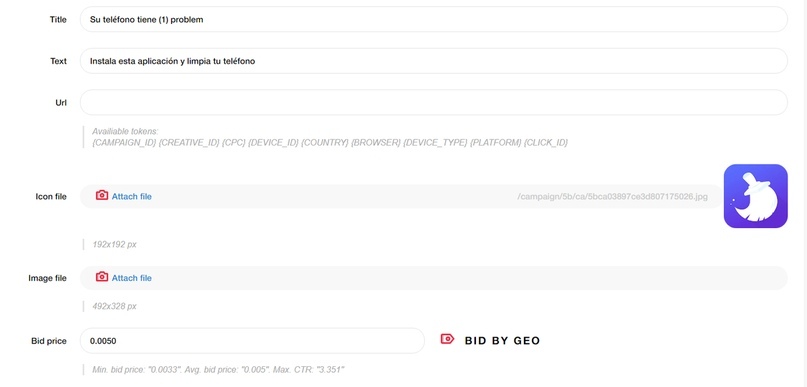This screenshot has width=807, height=387.
Task: Open the broom app icon preview
Action: (756, 196)
